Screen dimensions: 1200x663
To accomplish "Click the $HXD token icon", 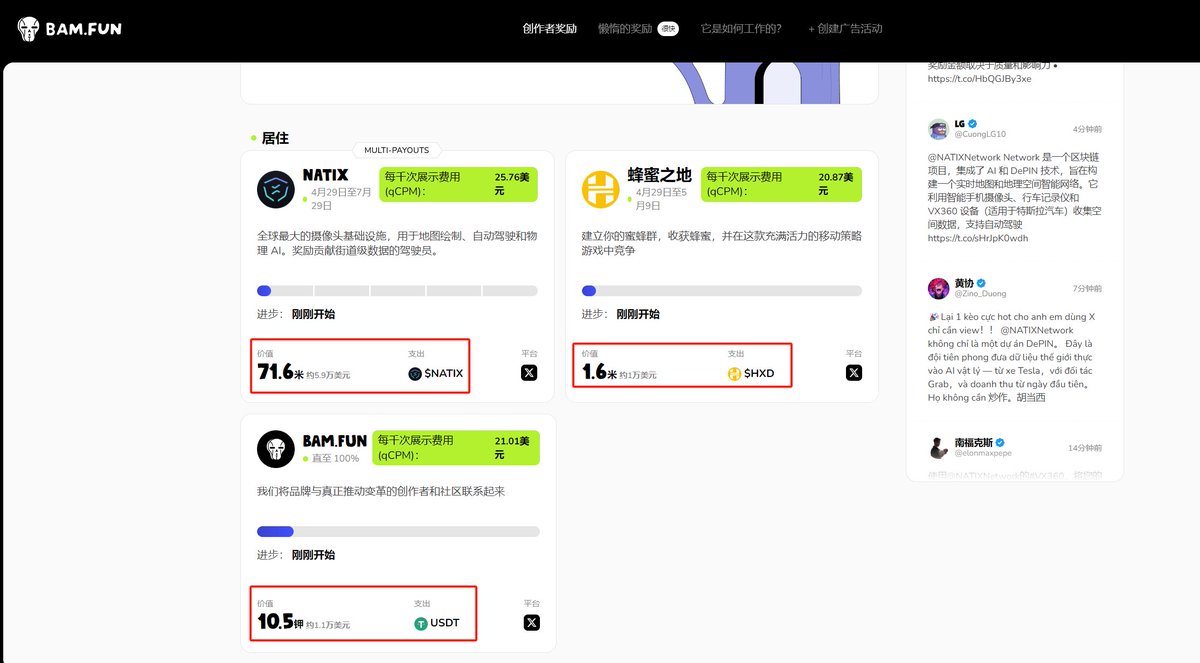I will tap(735, 374).
